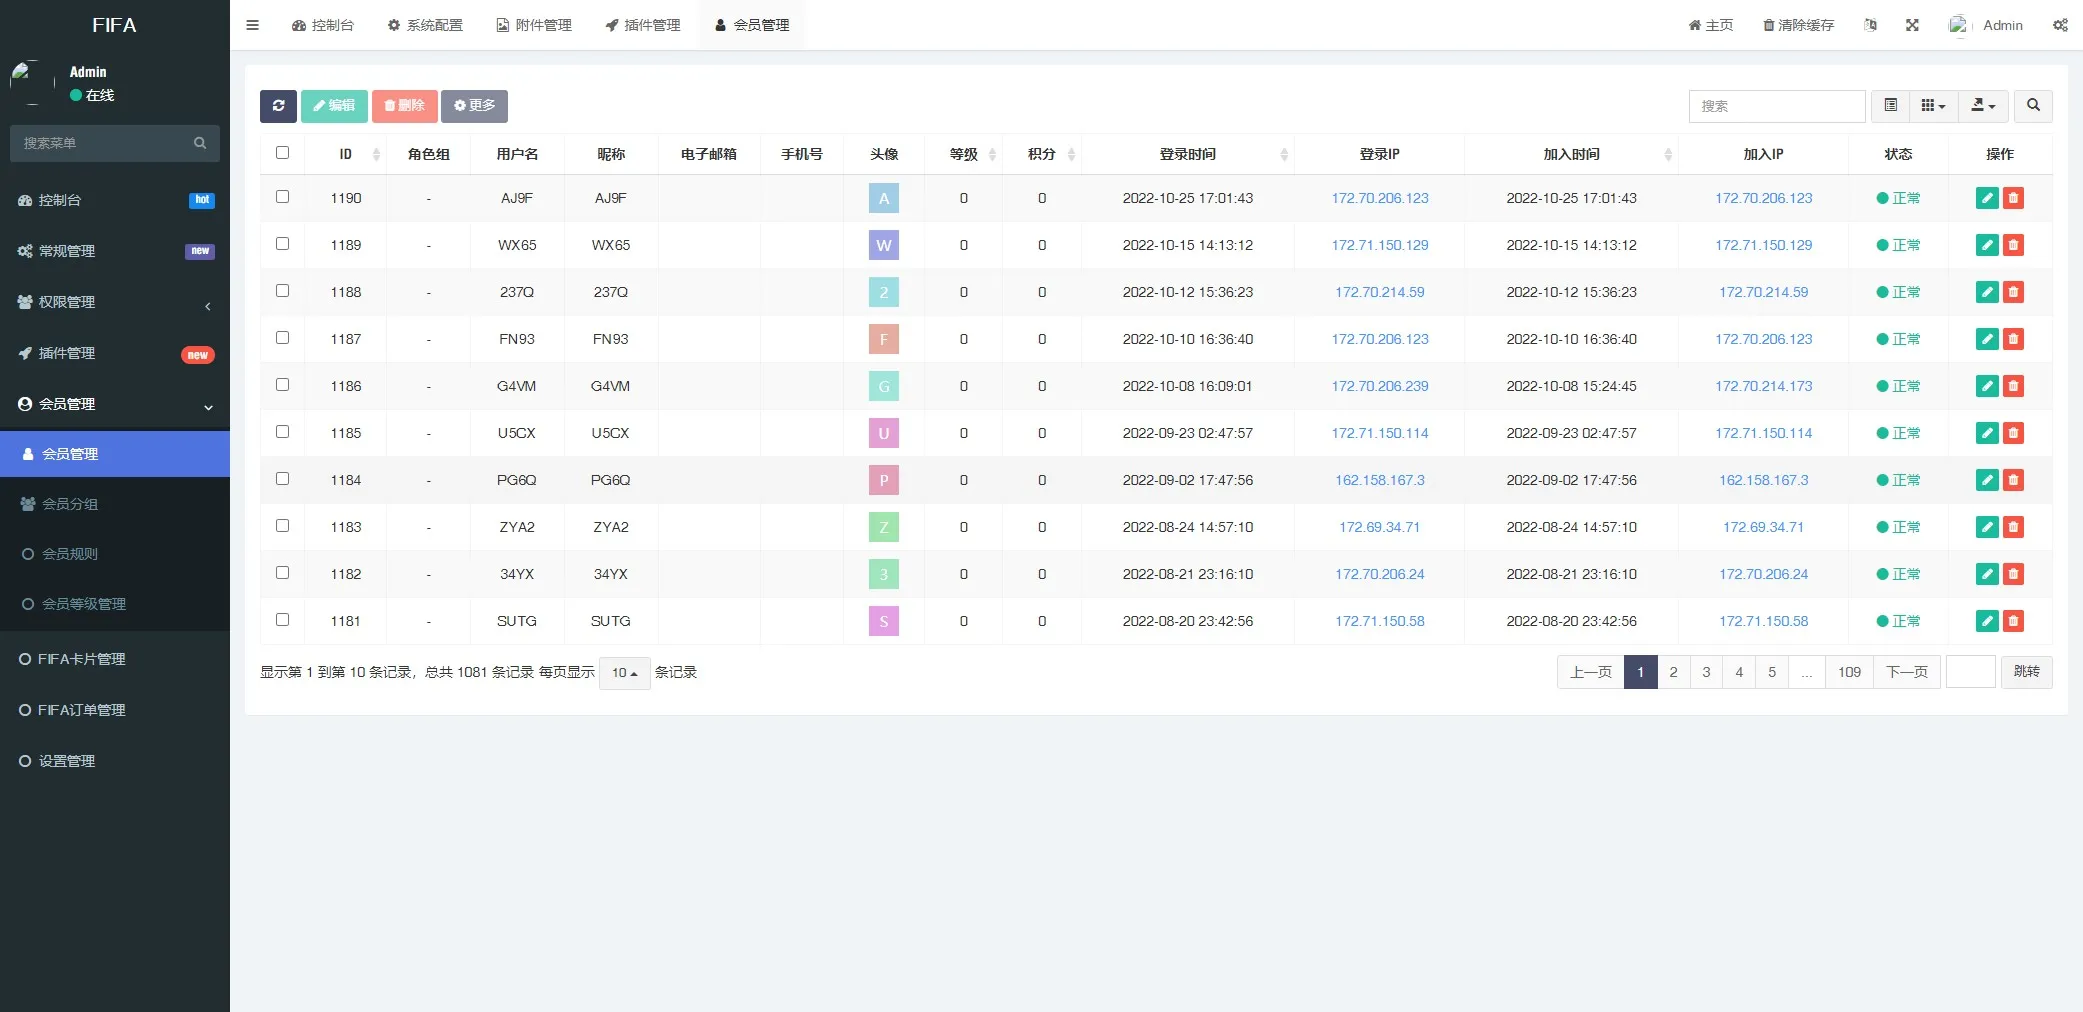
Task: Go to 主页 link in top bar
Action: [x=1711, y=25]
